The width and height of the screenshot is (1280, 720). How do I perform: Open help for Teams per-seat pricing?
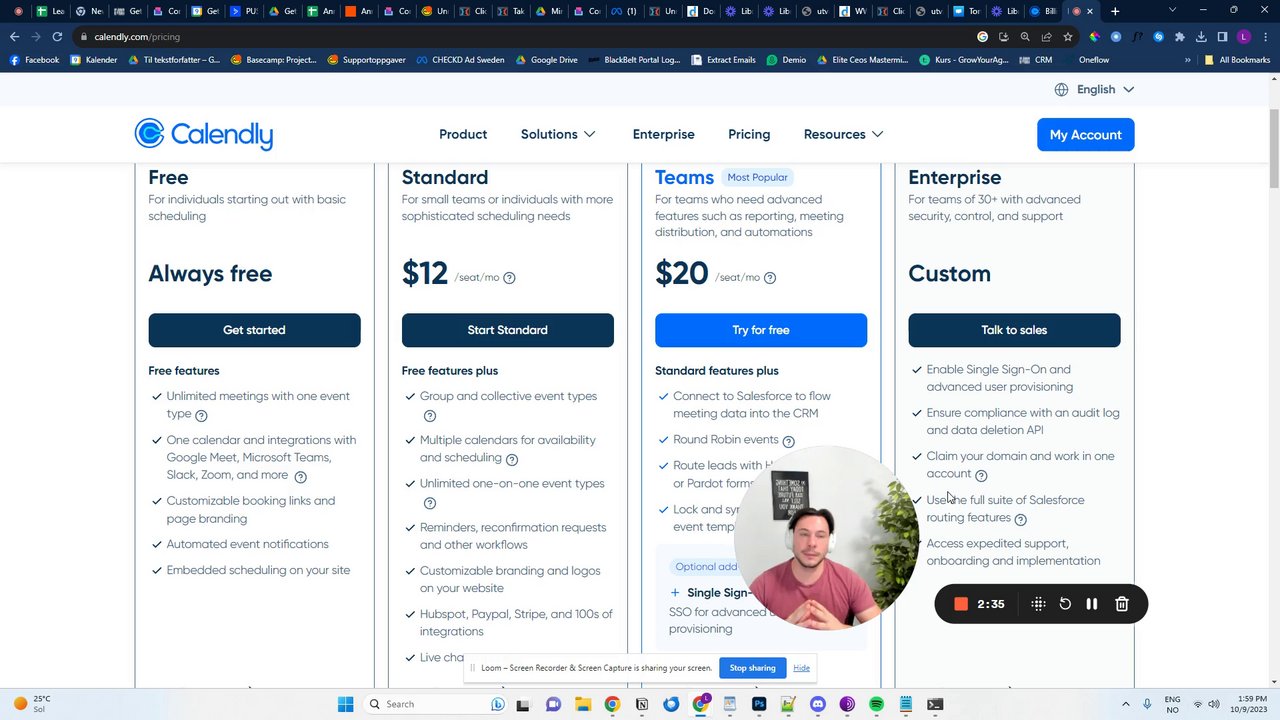770,278
